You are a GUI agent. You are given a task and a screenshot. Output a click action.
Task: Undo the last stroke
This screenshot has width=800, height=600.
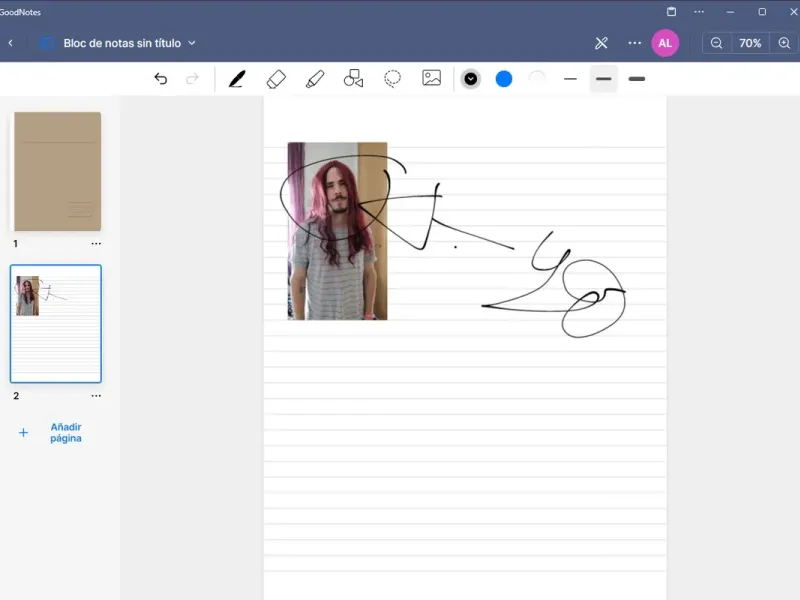(161, 79)
